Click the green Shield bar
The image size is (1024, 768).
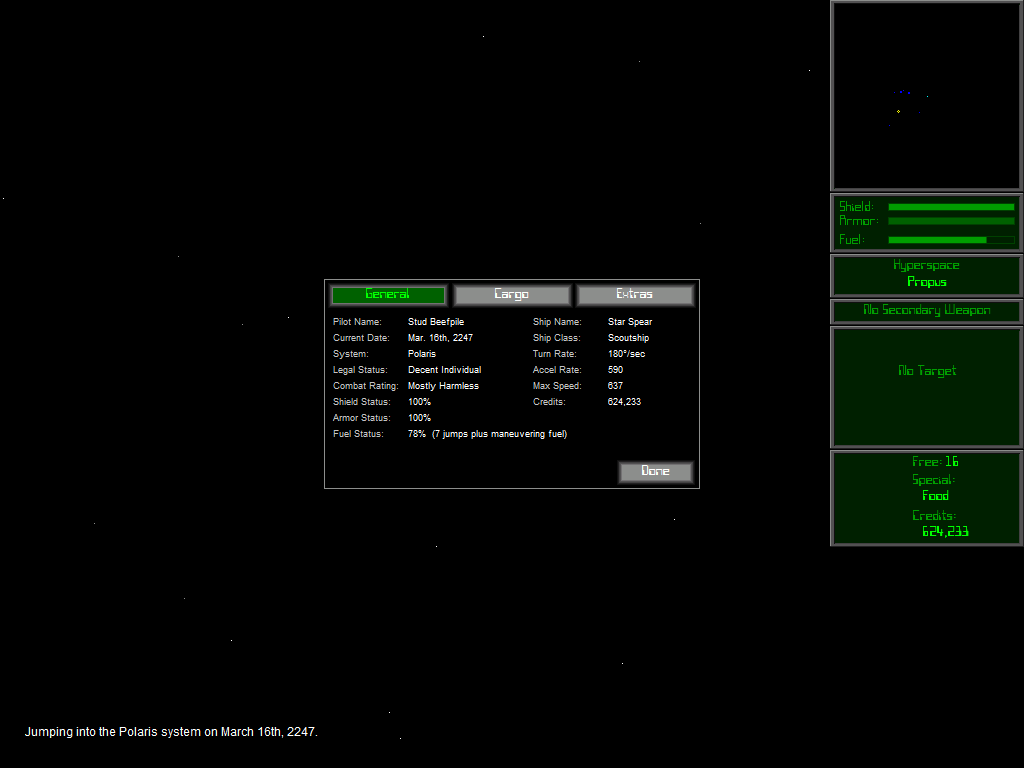(951, 207)
